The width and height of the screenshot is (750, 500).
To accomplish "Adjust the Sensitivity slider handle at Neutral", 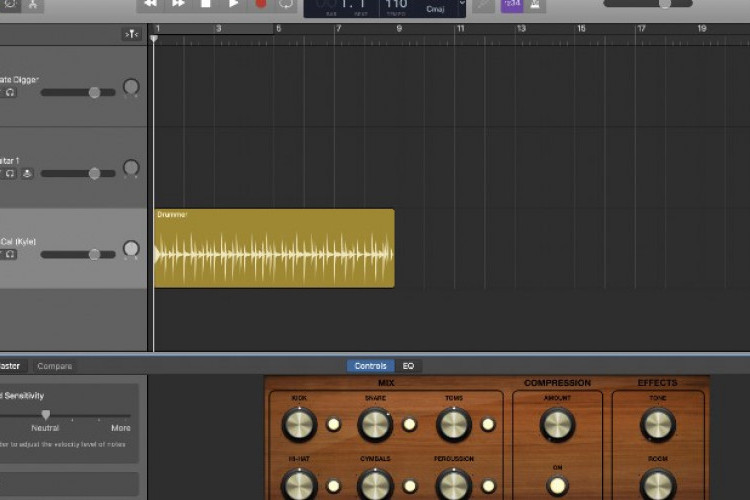I will [x=45, y=414].
